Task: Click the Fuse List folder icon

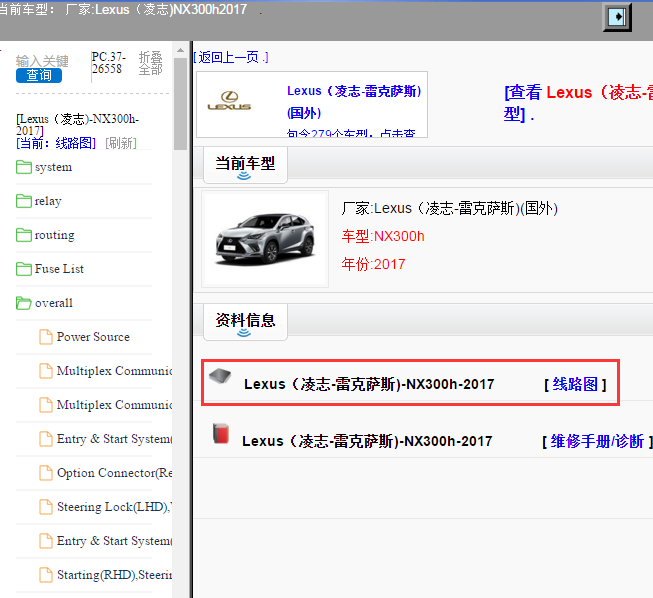Action: click(24, 269)
